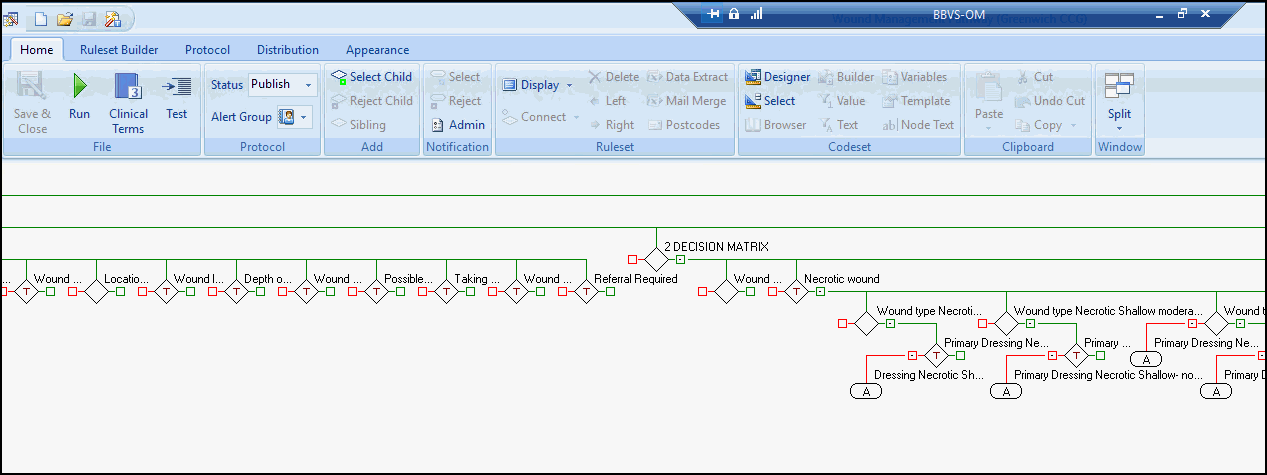Click the Run play icon
Screen dimensions: 1267x475
(79, 86)
